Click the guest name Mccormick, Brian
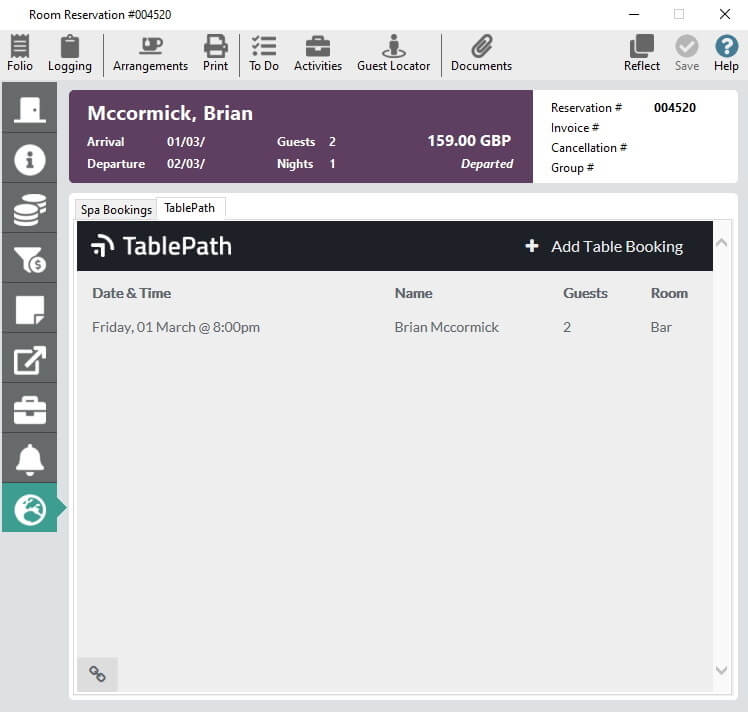This screenshot has height=712, width=748. 170,114
